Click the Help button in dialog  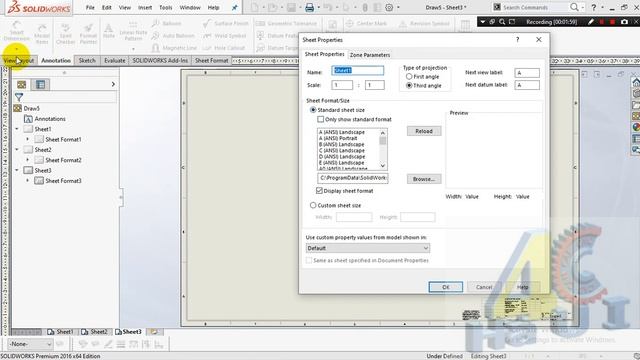coord(523,287)
